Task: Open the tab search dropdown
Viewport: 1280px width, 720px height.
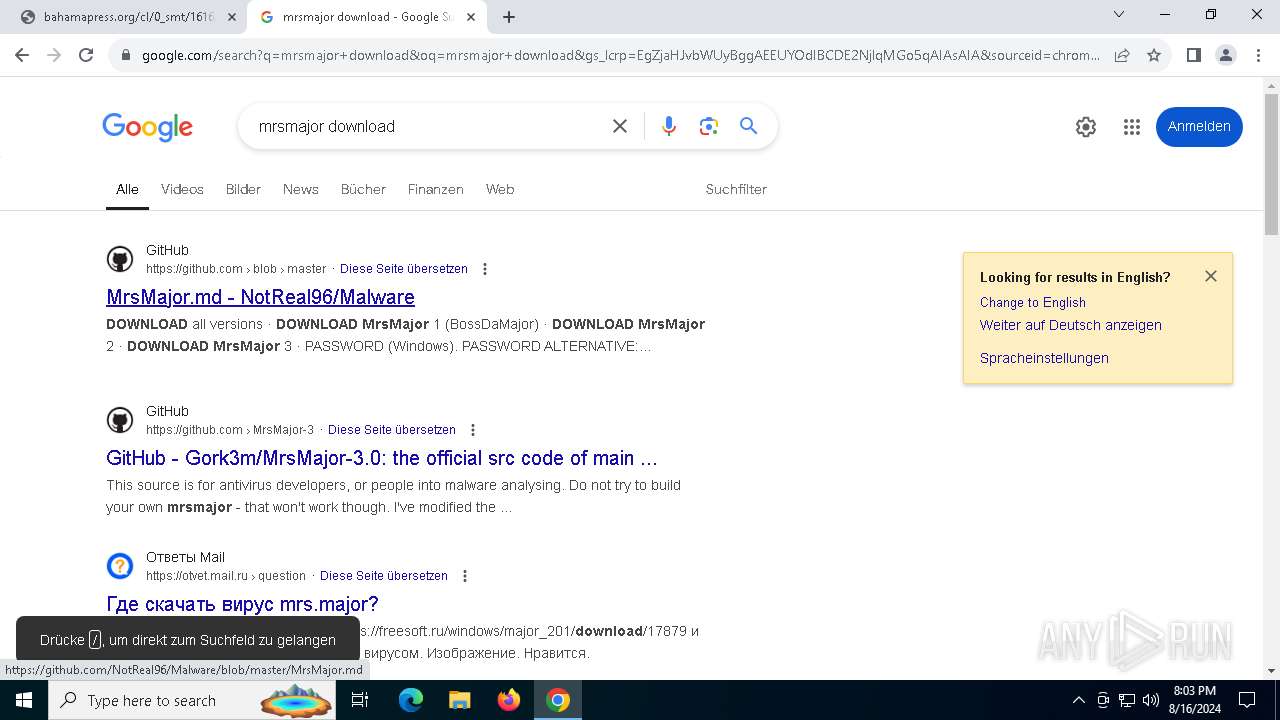Action: coord(1119,14)
